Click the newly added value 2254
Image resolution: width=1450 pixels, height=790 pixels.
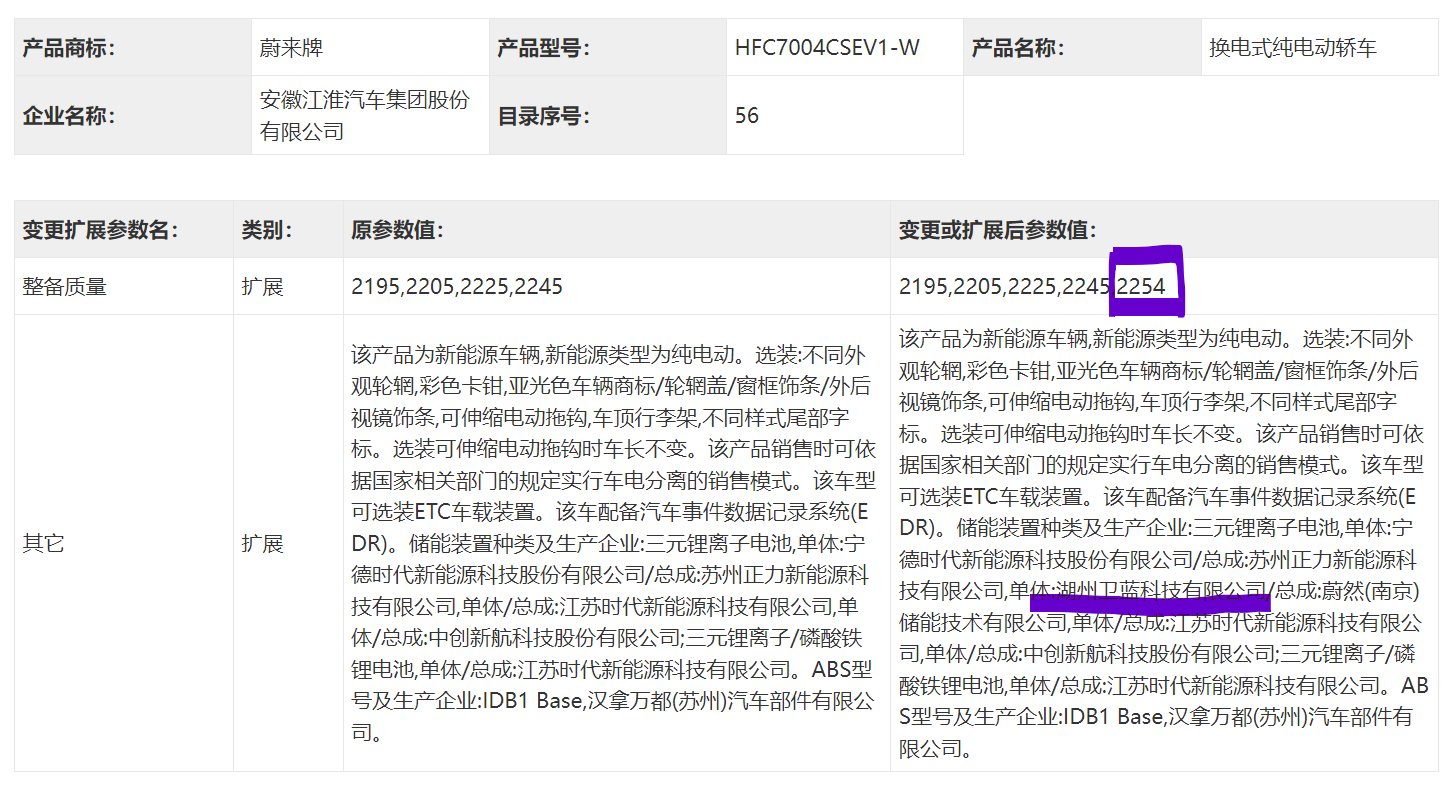tap(1141, 287)
